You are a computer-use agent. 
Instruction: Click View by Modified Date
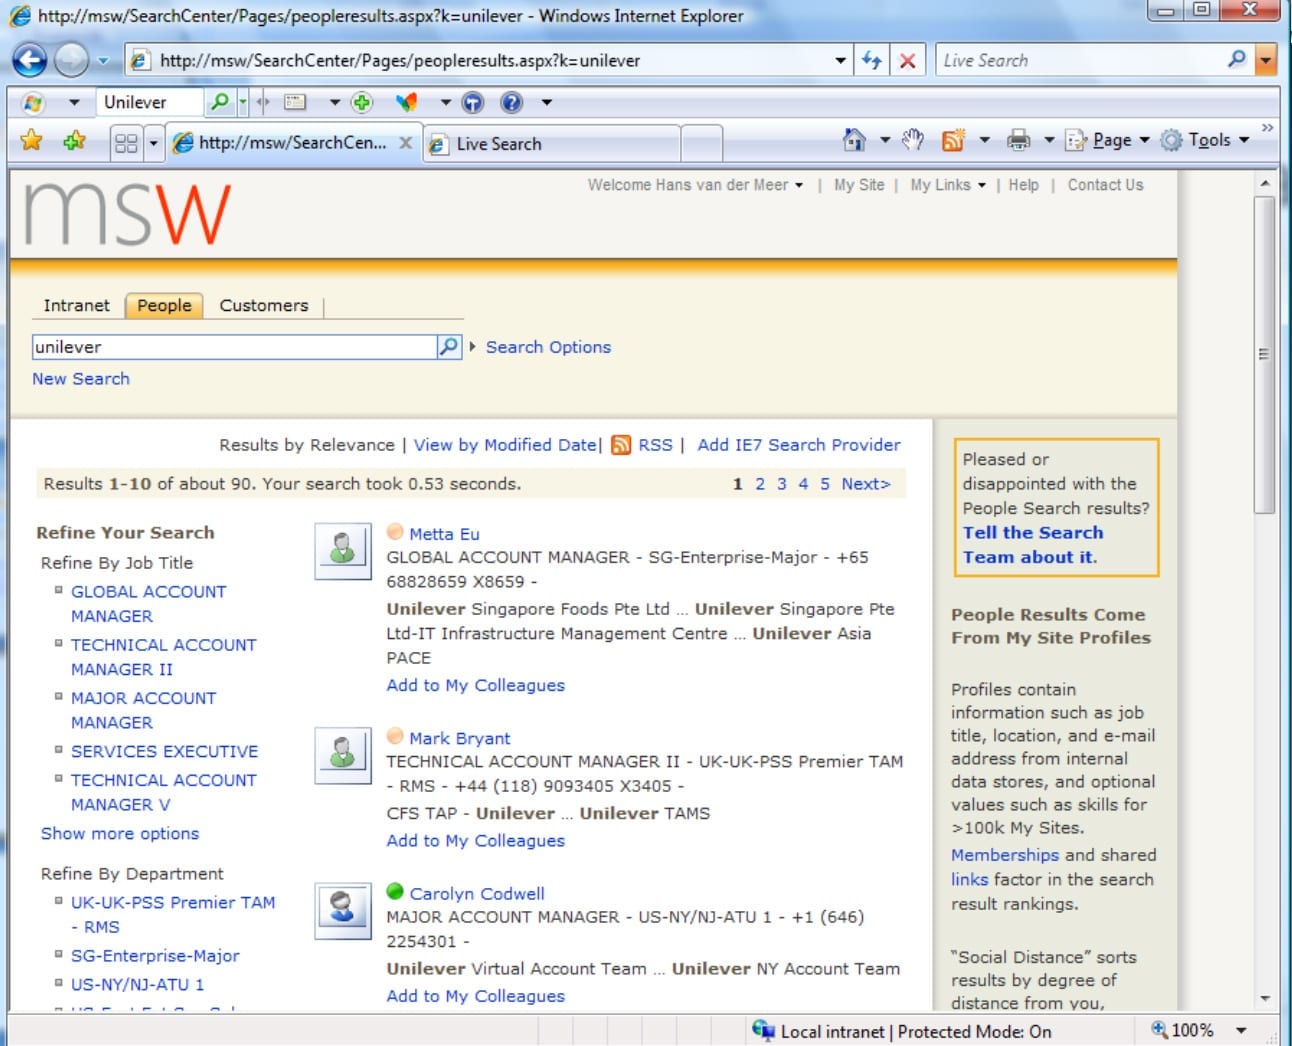(x=505, y=445)
